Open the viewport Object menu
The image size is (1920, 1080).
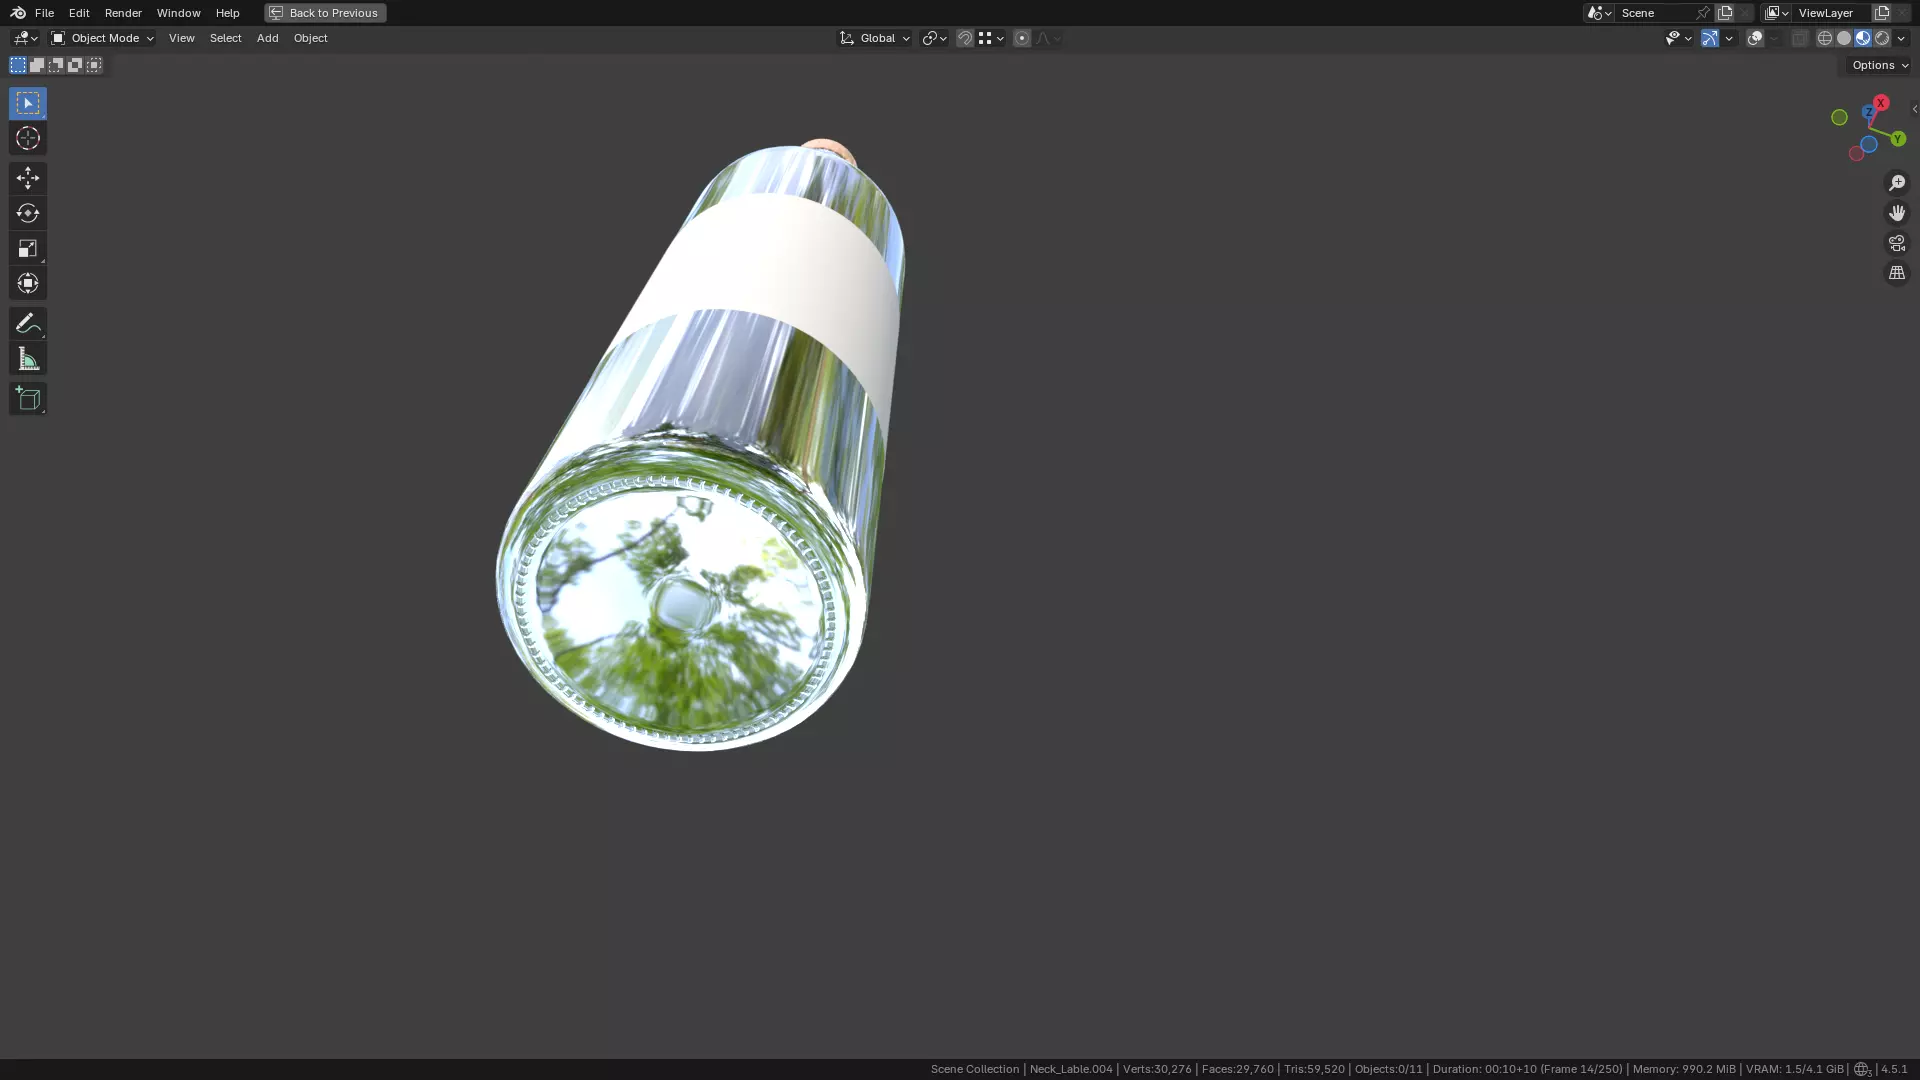coord(311,38)
